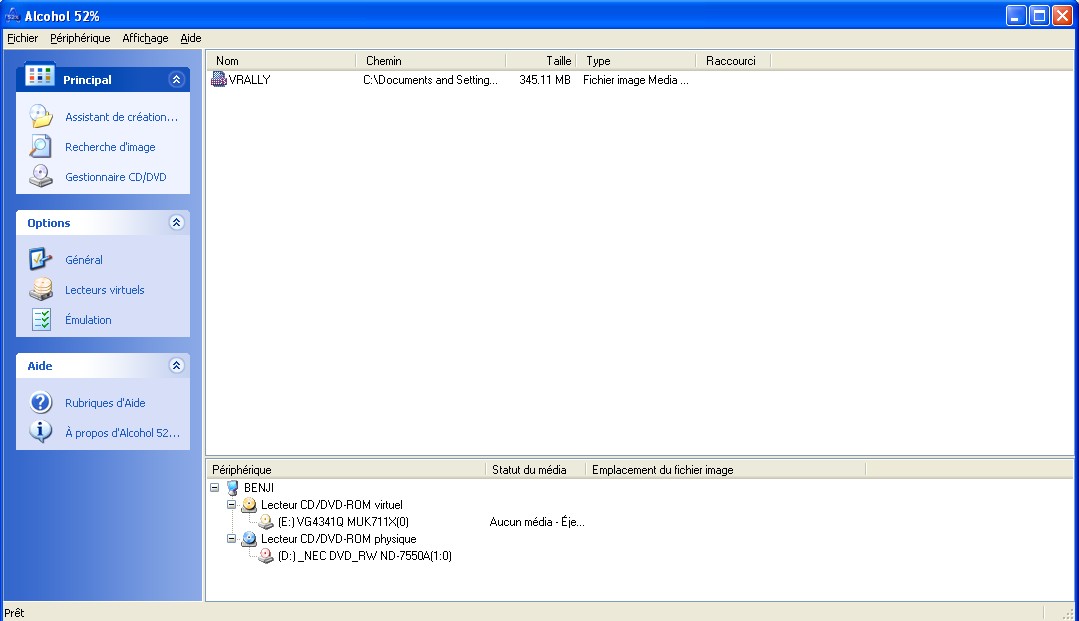This screenshot has height=621, width=1079.
Task: Select (D:) _NEC DVD_RW ND-7550A drive
Action: [365, 556]
